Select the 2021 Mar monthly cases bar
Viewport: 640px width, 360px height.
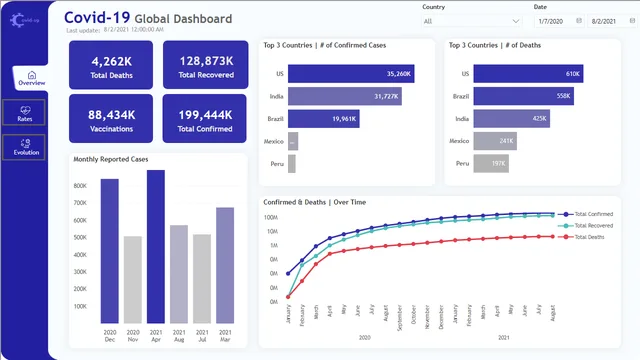[x=225, y=265]
